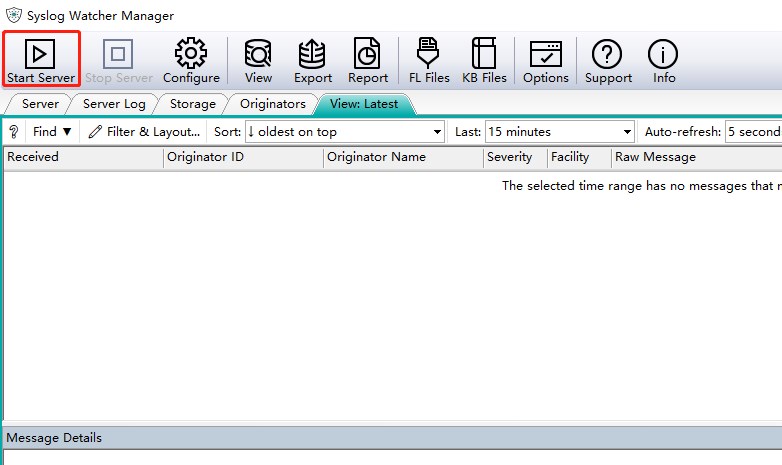The height and width of the screenshot is (465, 782).
Task: Sort by Received column header
Action: click(x=83, y=157)
